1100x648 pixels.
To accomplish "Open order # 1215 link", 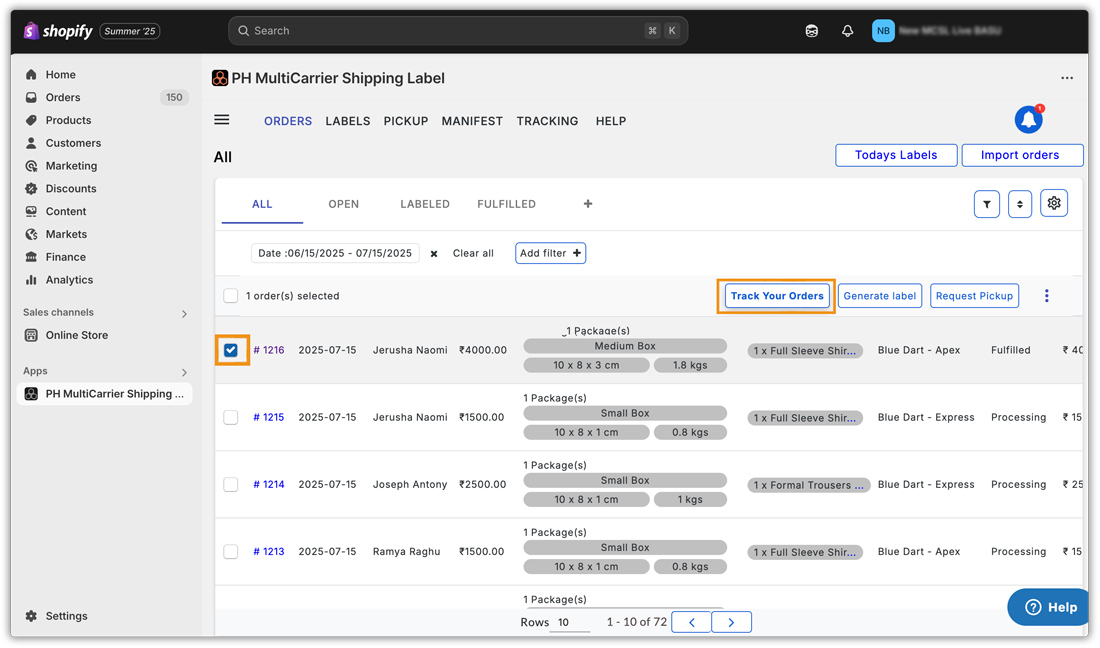I will coord(269,417).
